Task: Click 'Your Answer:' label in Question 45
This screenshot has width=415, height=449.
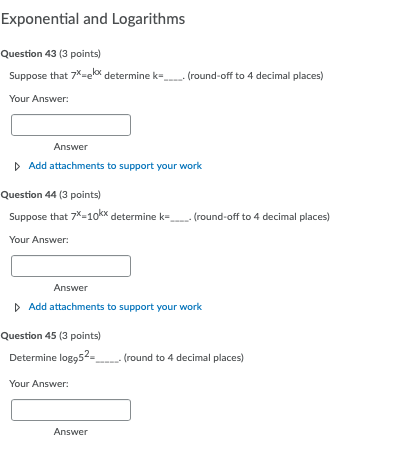Action: (39, 384)
